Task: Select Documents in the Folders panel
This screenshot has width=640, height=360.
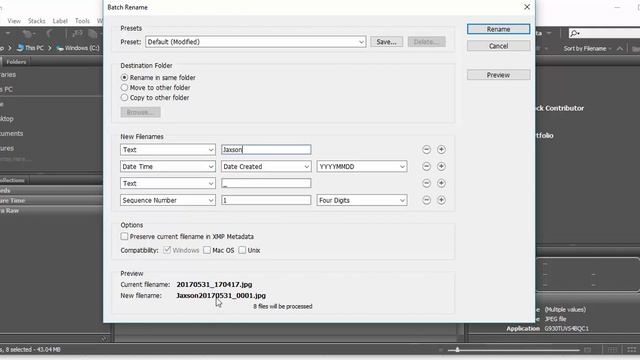Action: 11,133
